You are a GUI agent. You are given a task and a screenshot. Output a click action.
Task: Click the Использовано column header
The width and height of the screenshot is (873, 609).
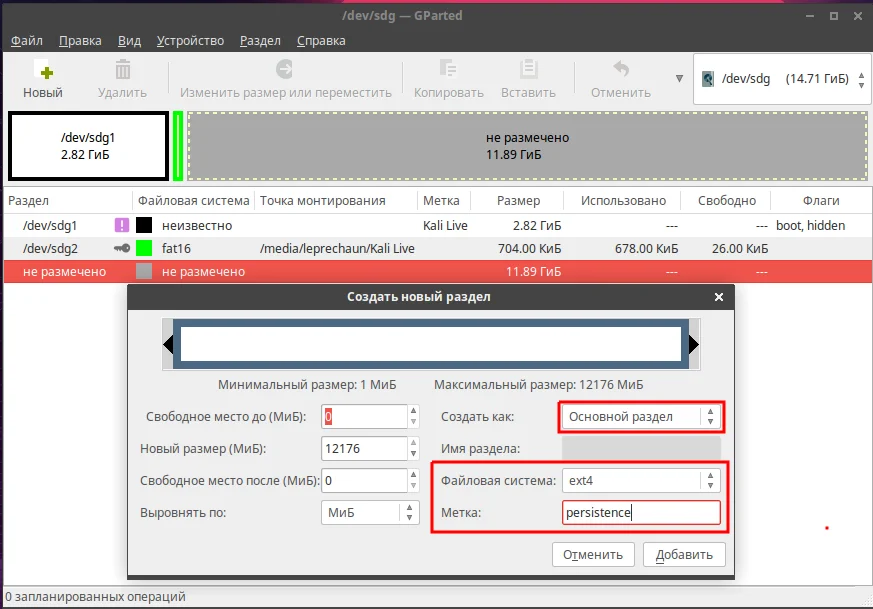click(622, 201)
